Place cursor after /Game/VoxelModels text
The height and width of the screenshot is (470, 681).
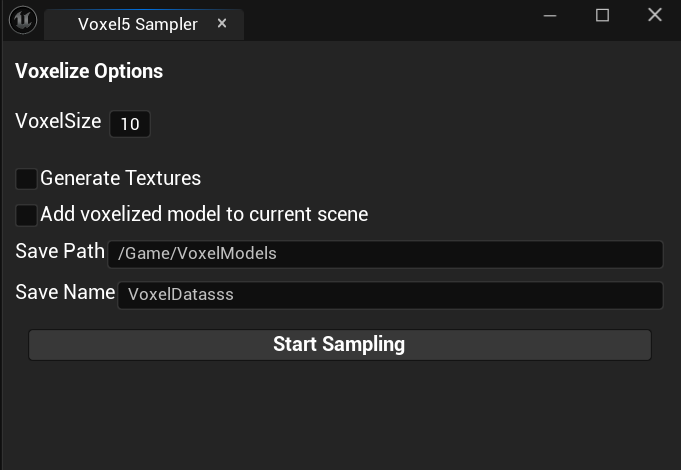pyautogui.click(x=277, y=253)
